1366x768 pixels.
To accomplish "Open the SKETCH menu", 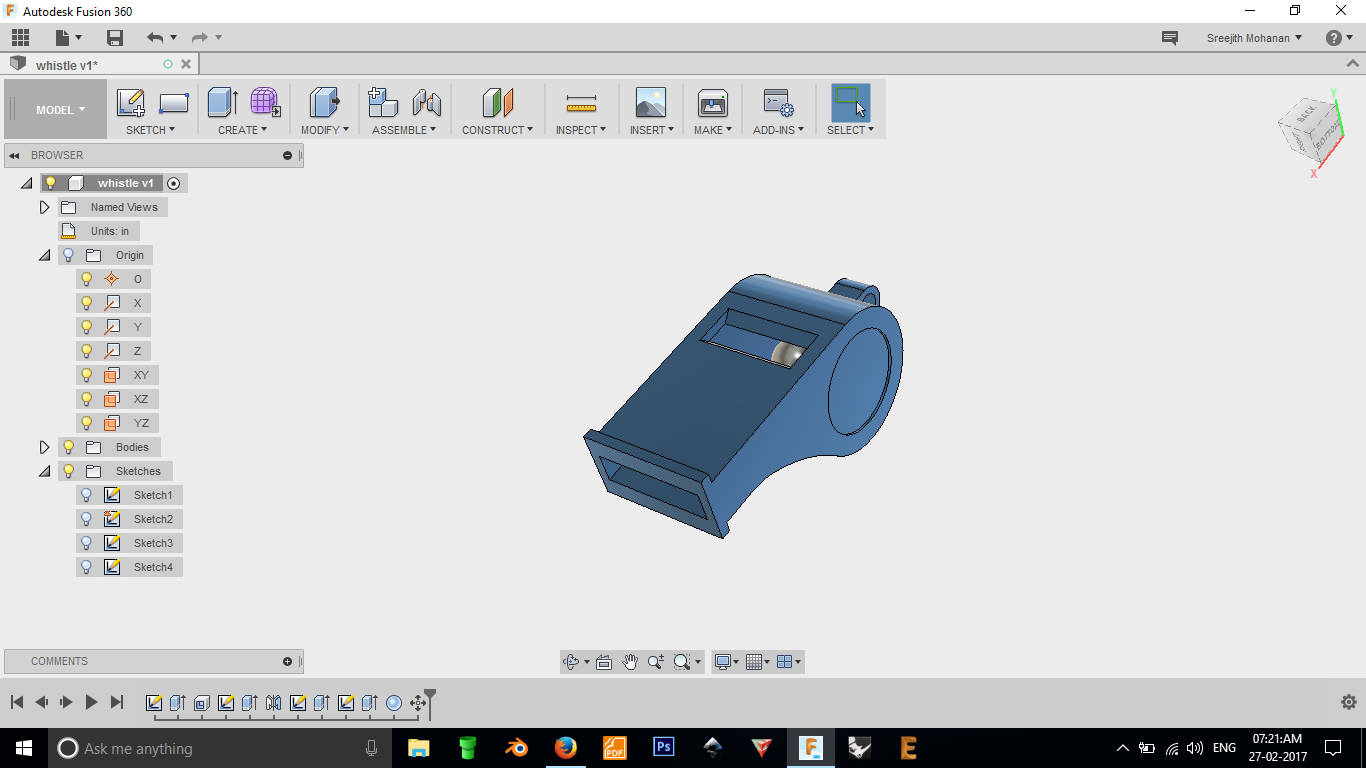I will 150,130.
